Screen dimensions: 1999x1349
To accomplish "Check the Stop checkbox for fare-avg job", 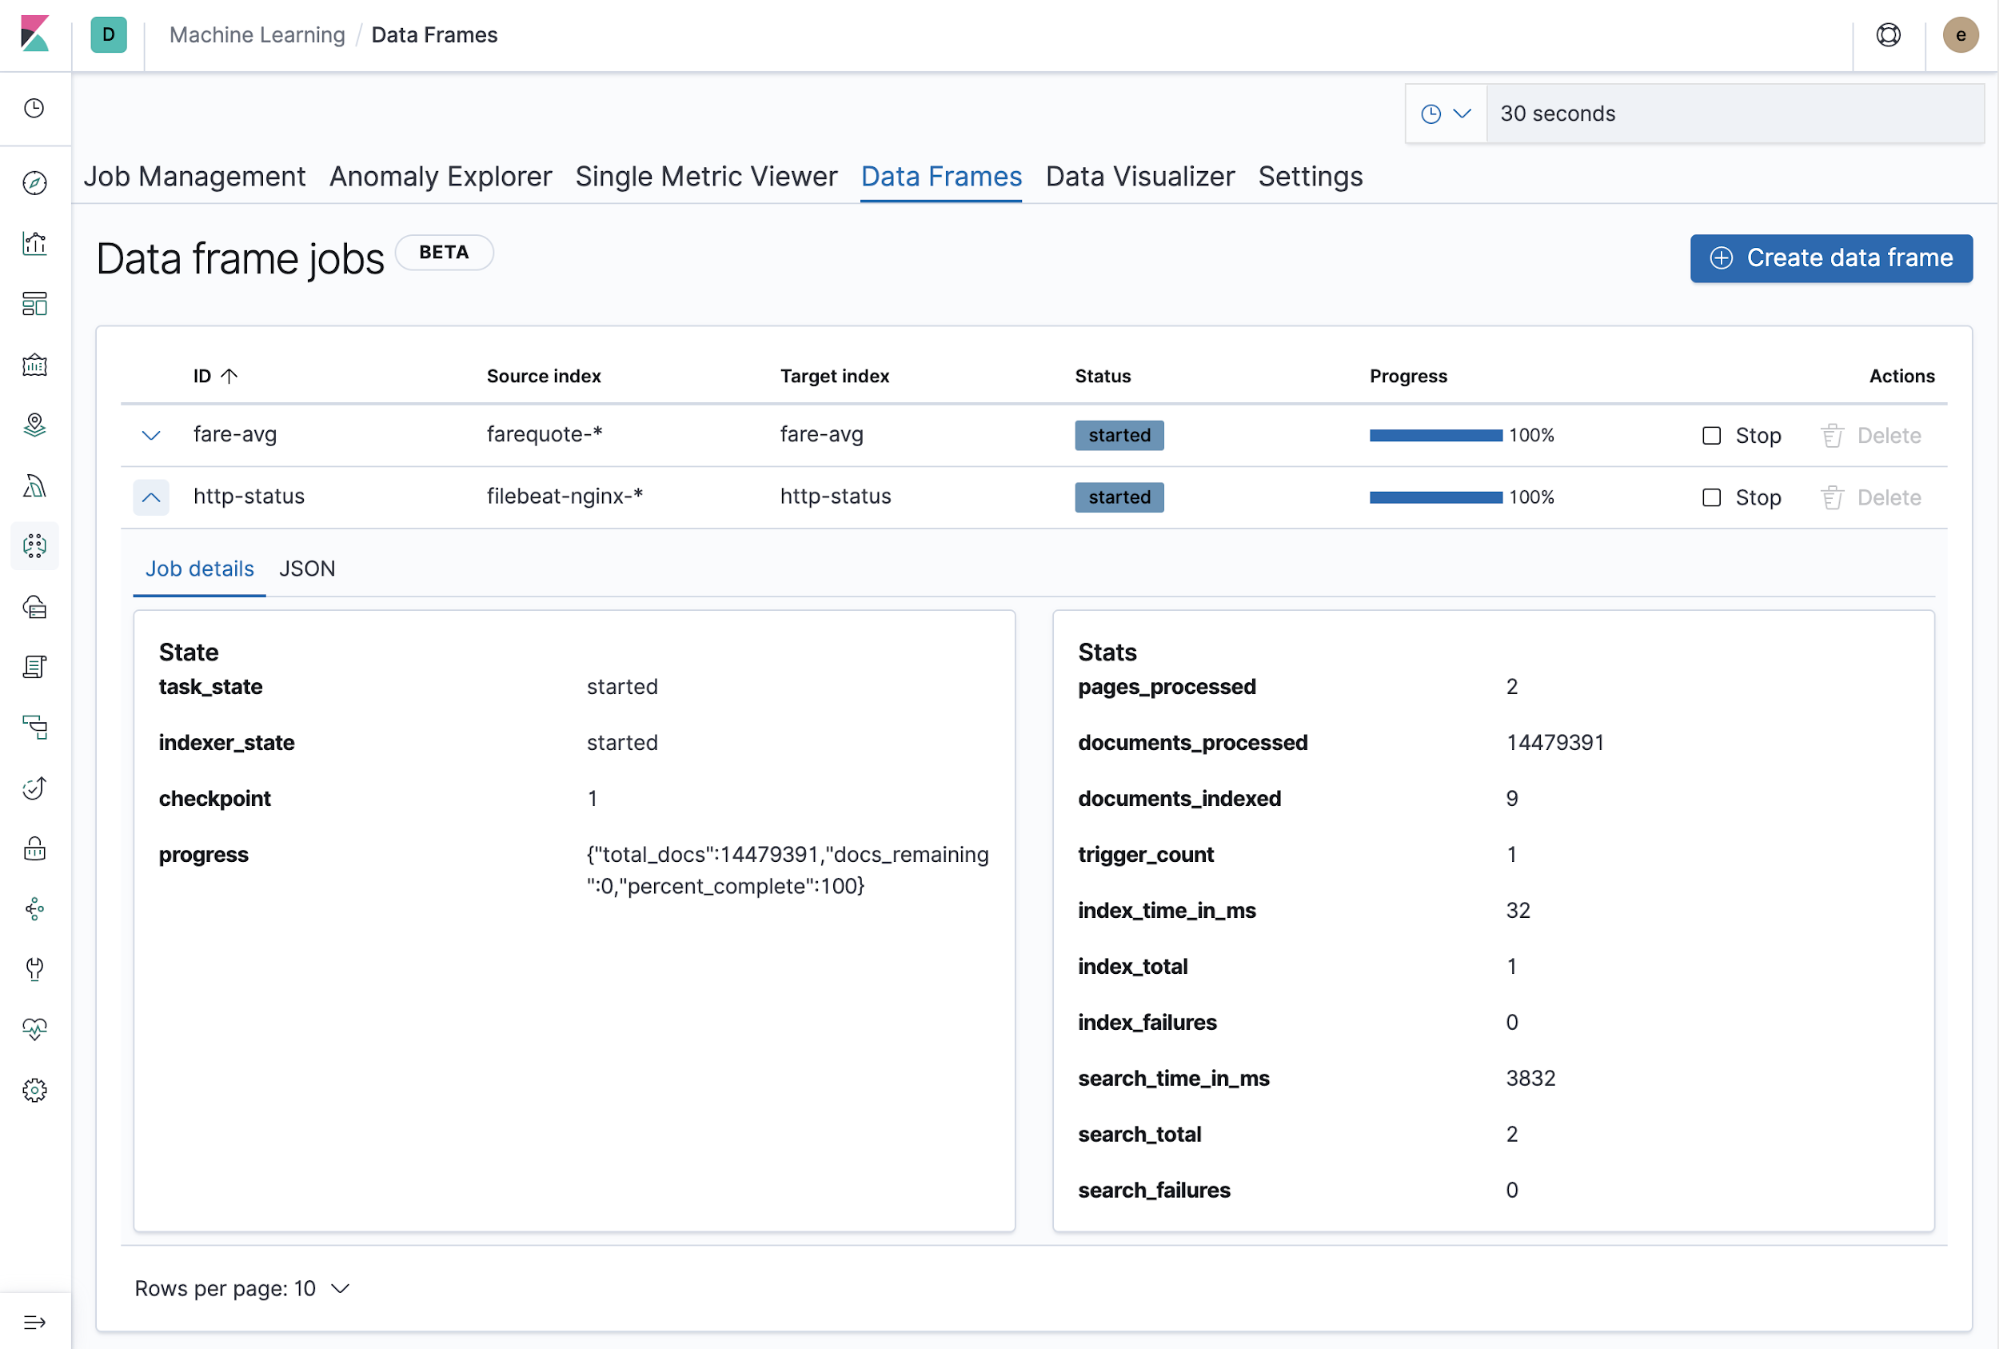I will [x=1711, y=436].
